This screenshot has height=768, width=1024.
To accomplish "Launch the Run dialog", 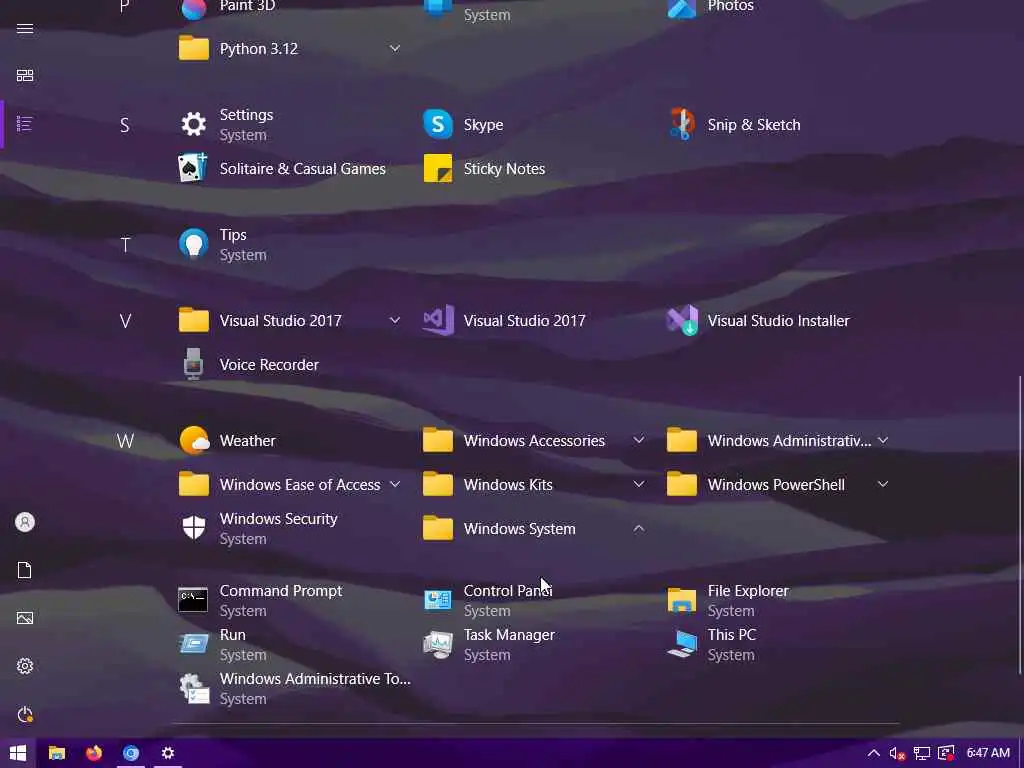I will coord(291,645).
